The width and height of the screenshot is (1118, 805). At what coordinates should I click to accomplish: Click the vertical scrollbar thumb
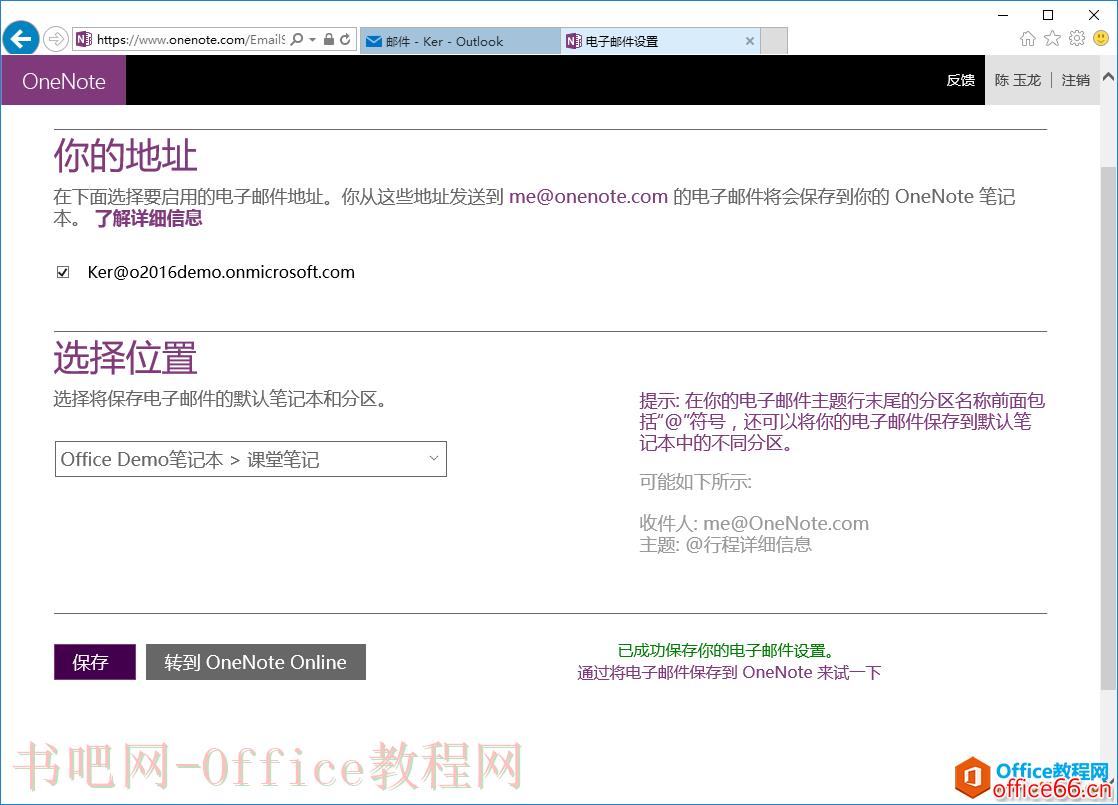tap(1109, 428)
